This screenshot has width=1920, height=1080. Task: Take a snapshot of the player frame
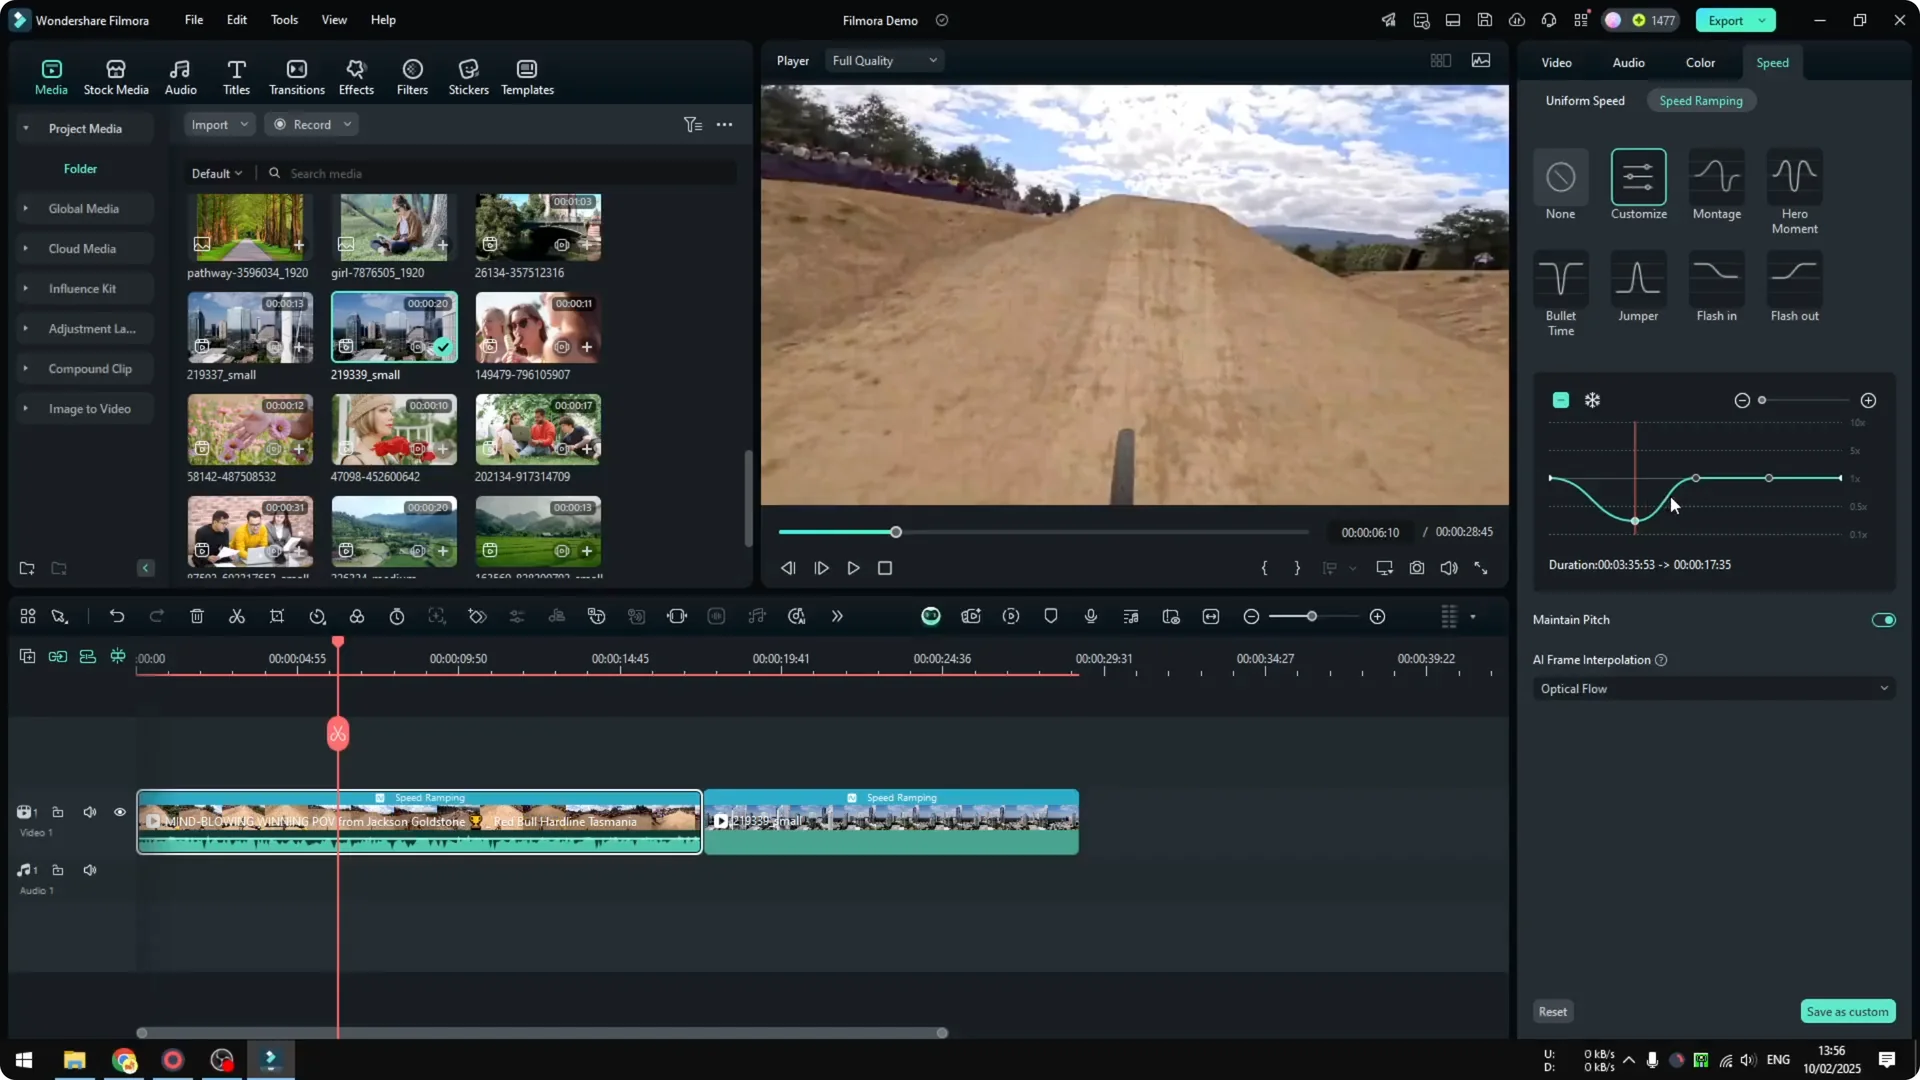(x=1416, y=568)
